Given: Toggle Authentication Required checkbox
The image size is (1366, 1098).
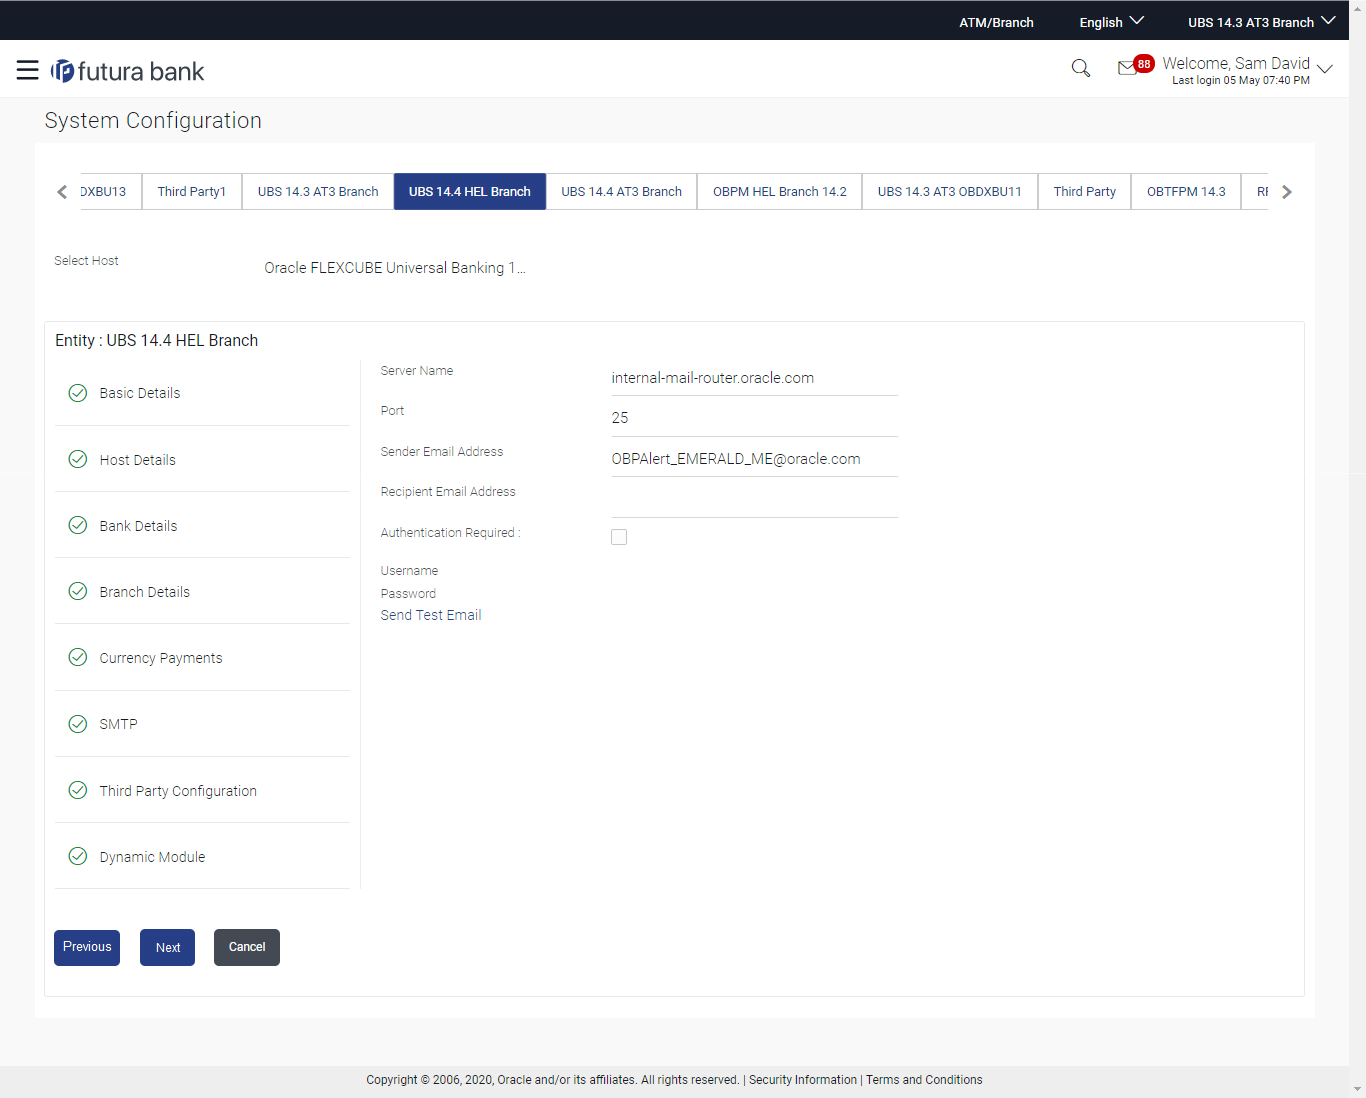Looking at the screenshot, I should [x=619, y=537].
